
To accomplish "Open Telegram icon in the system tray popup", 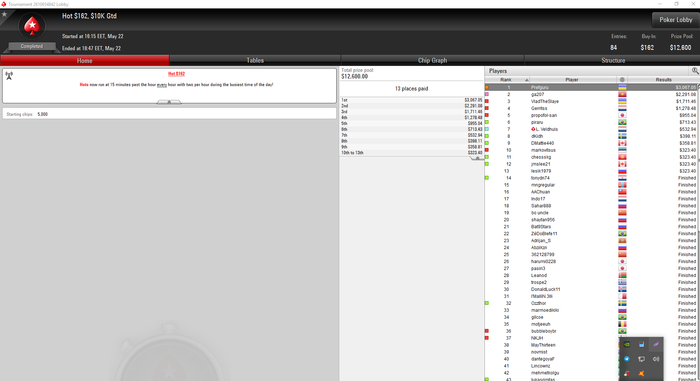I will point(627,359).
